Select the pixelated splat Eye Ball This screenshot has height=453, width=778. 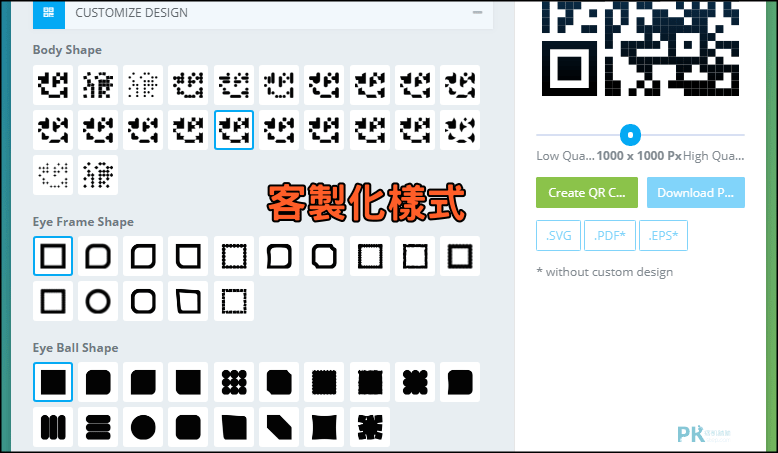point(370,427)
